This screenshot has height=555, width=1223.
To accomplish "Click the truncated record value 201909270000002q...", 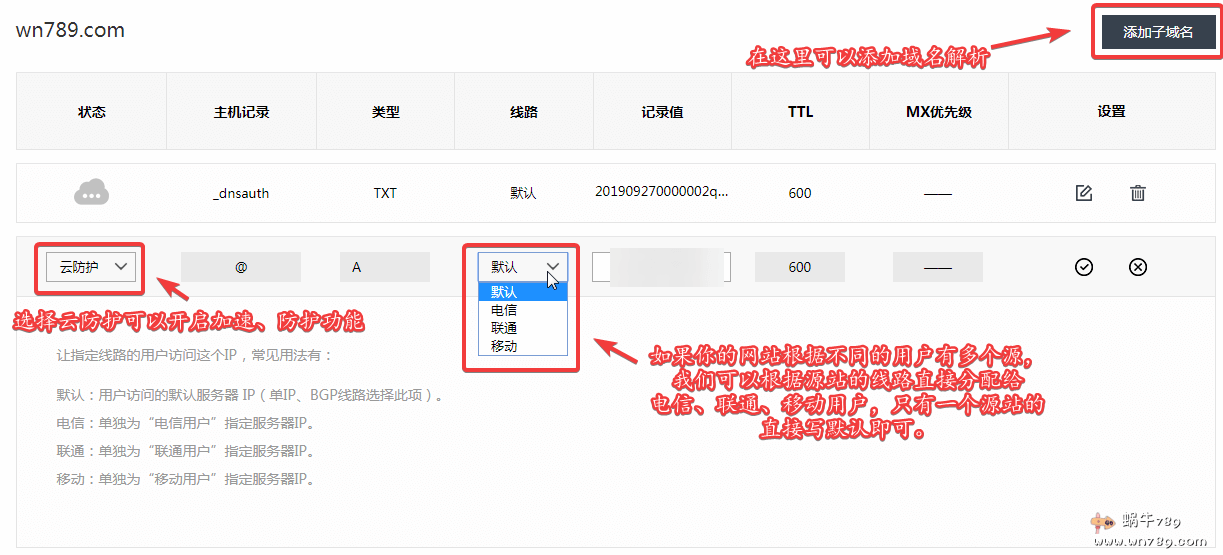I will click(661, 193).
